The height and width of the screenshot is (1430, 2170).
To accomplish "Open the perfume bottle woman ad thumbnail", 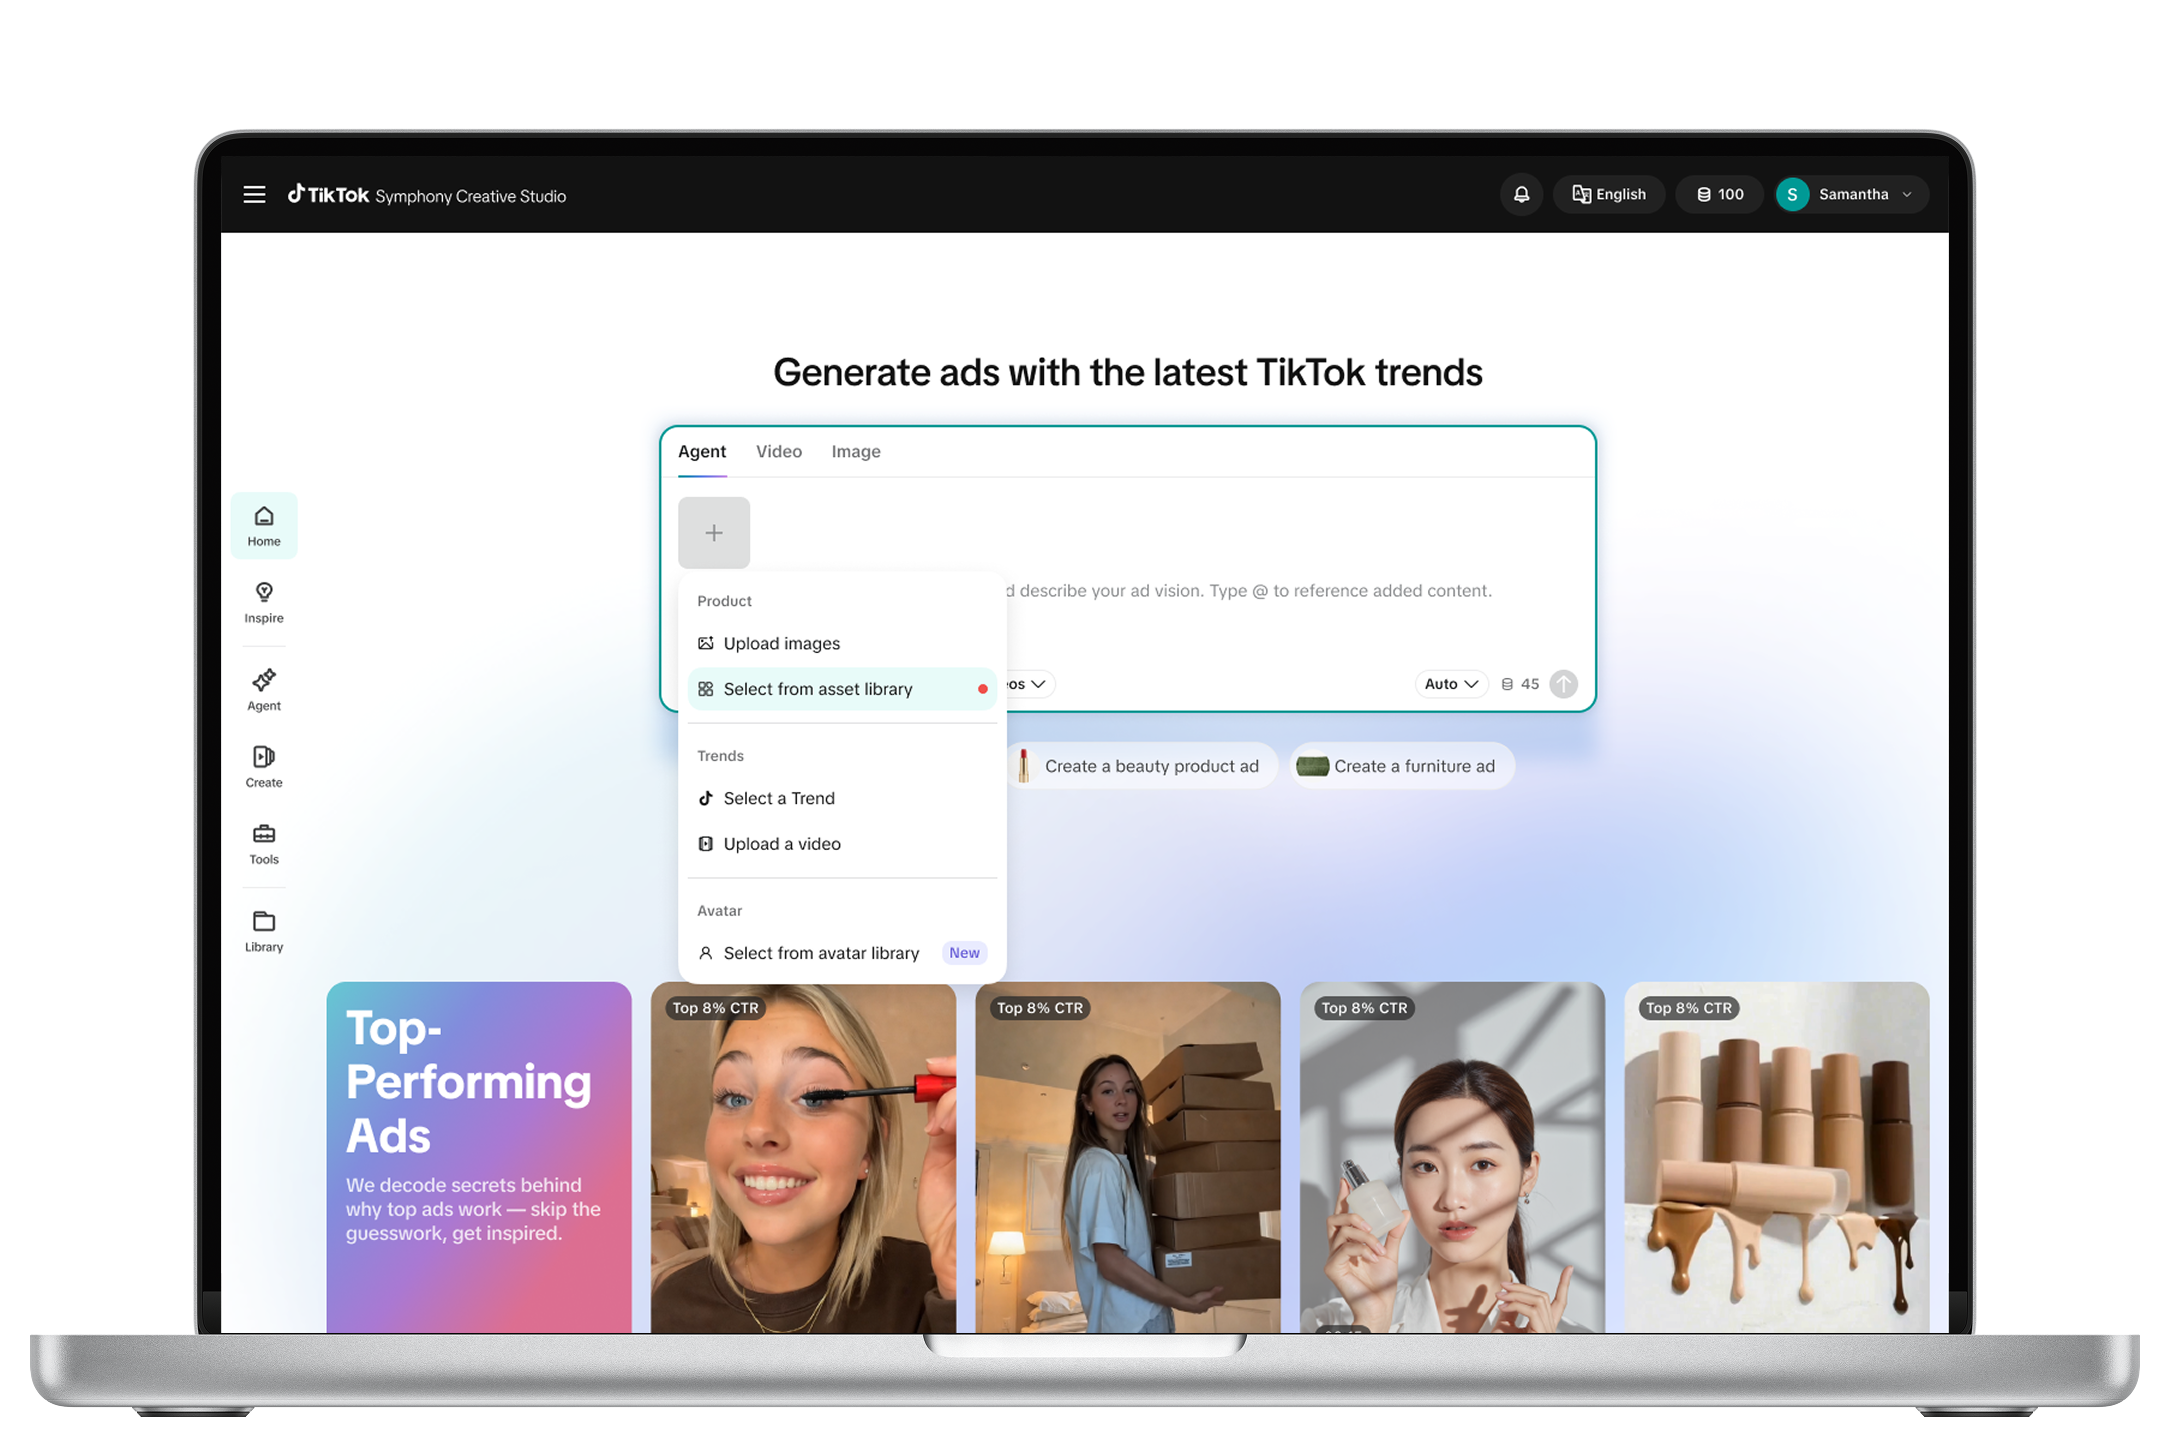I will pyautogui.click(x=1452, y=1157).
